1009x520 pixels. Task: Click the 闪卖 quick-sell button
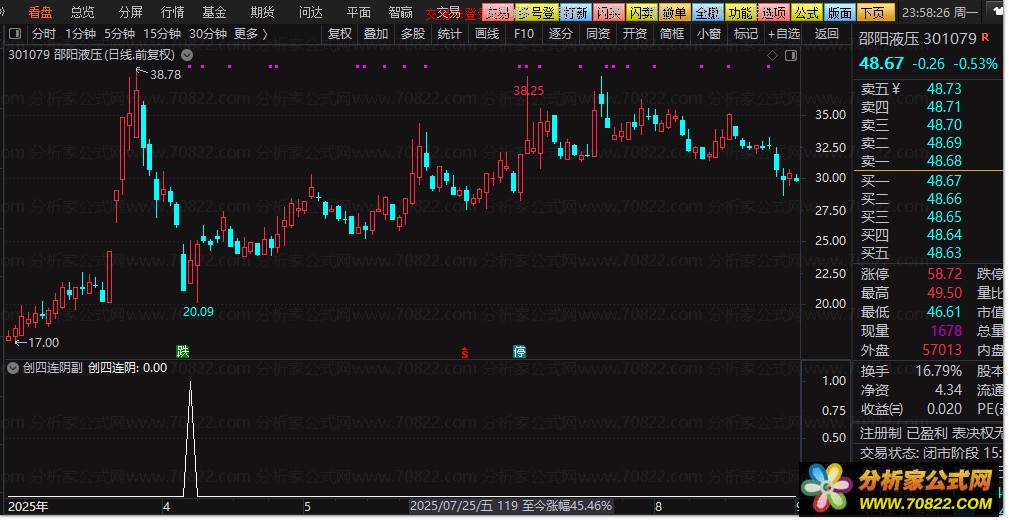641,12
